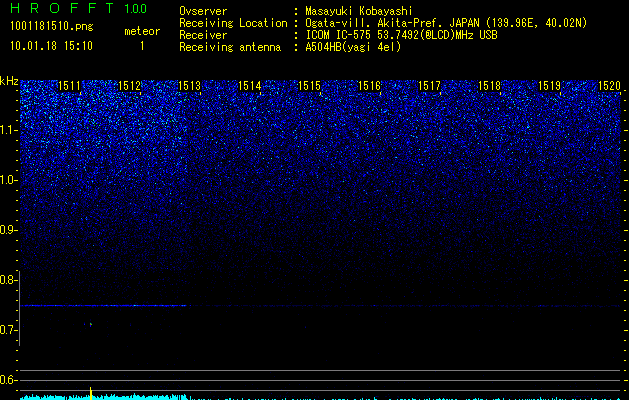This screenshot has width=629, height=400.
Task: Click the 1514 time marker
Action: 250,85
